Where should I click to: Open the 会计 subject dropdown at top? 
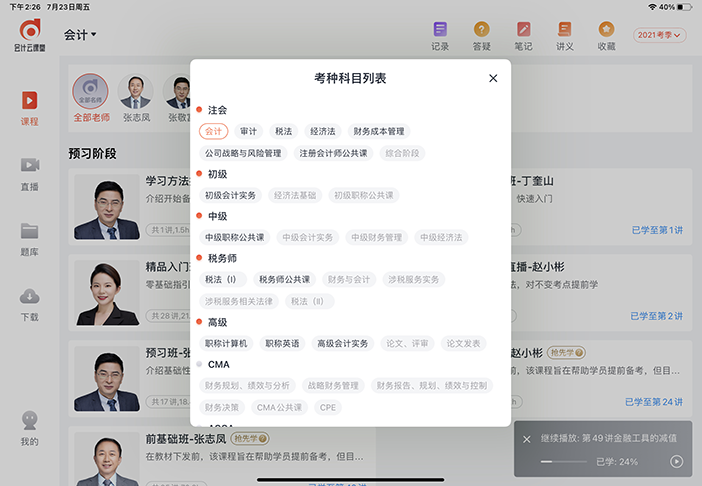tap(80, 35)
